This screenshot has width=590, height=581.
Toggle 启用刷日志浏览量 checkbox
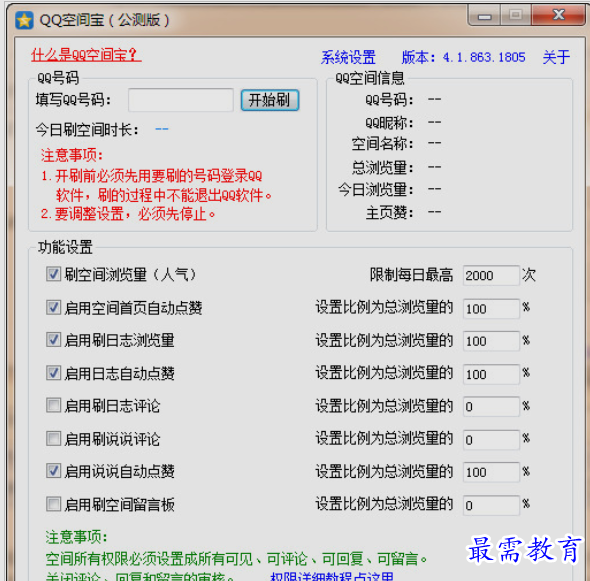click(53, 340)
